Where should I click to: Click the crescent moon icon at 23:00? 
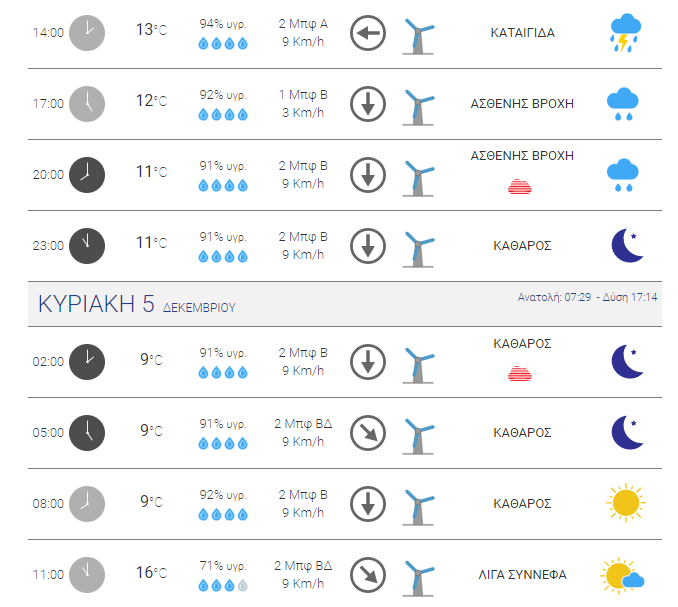(x=627, y=246)
